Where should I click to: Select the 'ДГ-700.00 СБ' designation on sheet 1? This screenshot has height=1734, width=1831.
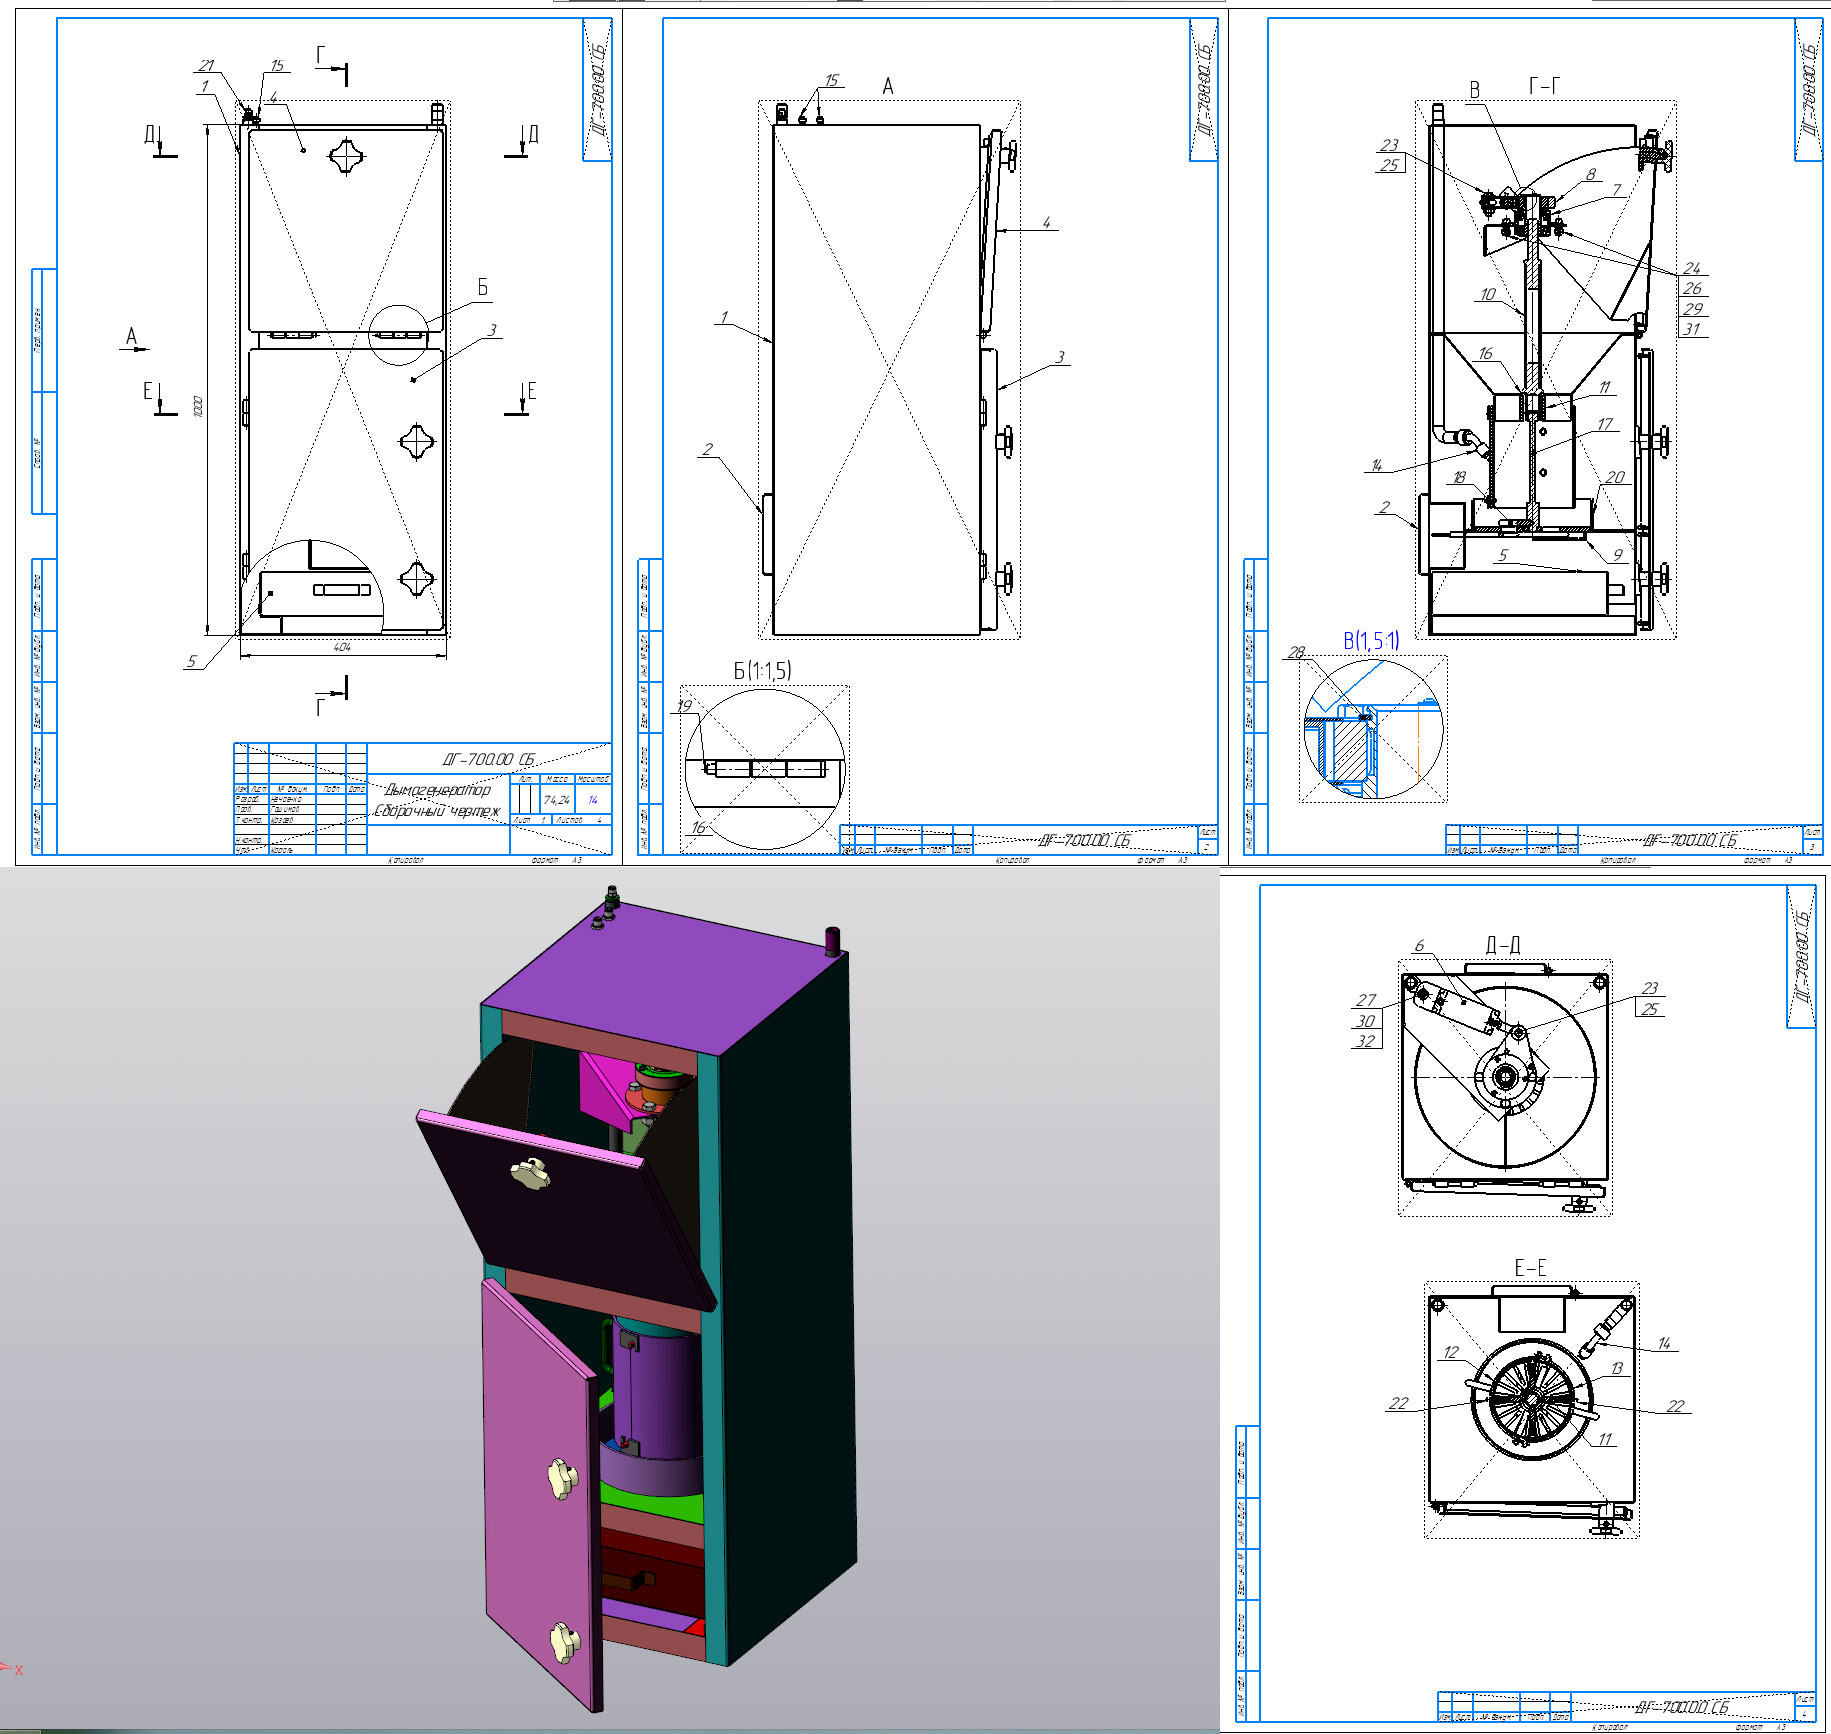(x=489, y=759)
